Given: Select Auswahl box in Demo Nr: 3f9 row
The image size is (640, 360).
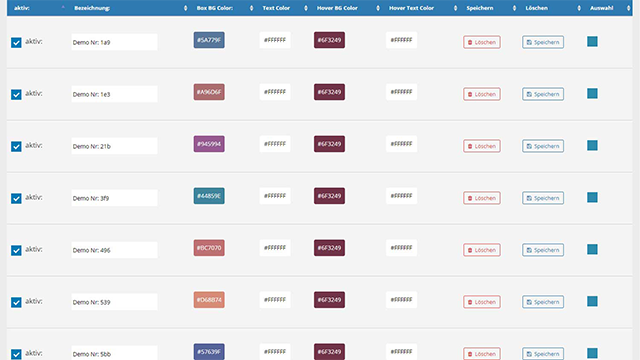Looking at the screenshot, I should [592, 197].
